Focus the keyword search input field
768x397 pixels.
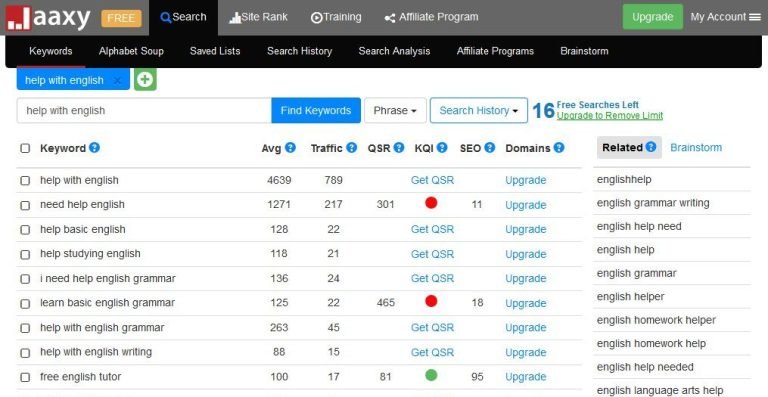click(144, 111)
